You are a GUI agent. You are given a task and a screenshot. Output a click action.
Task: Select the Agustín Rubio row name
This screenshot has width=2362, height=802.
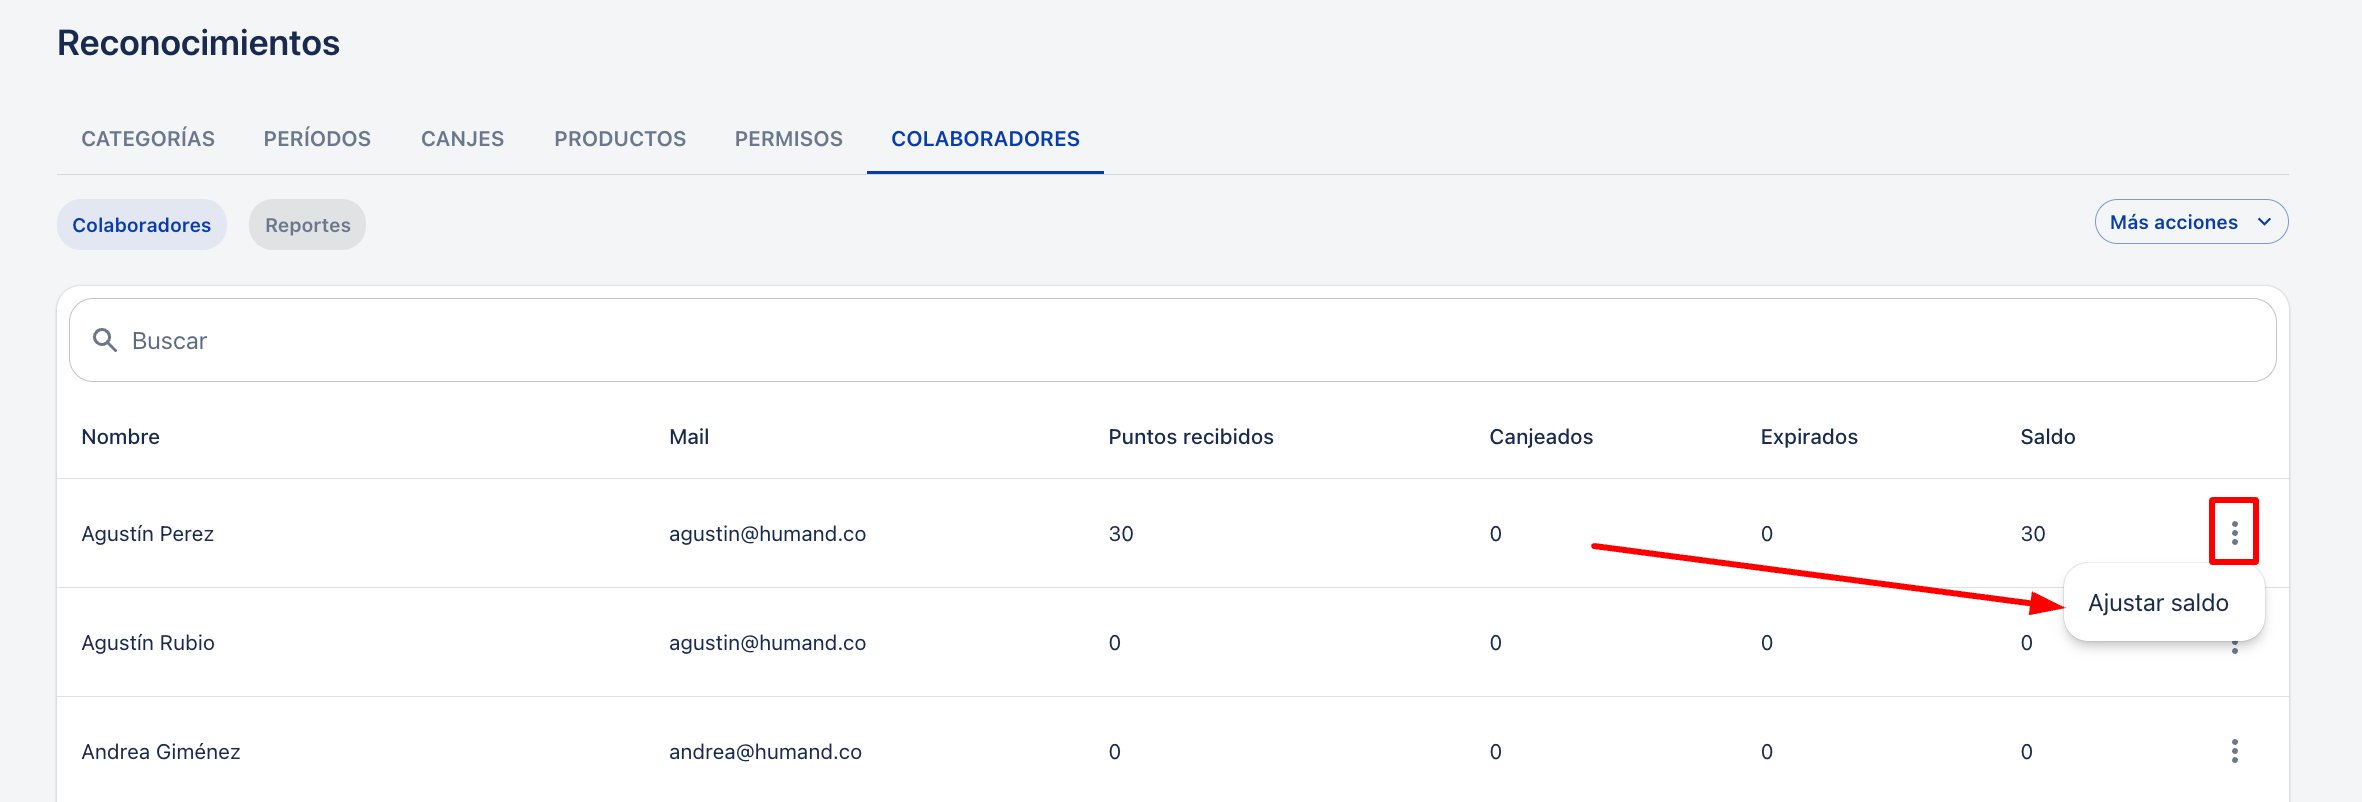click(x=148, y=643)
